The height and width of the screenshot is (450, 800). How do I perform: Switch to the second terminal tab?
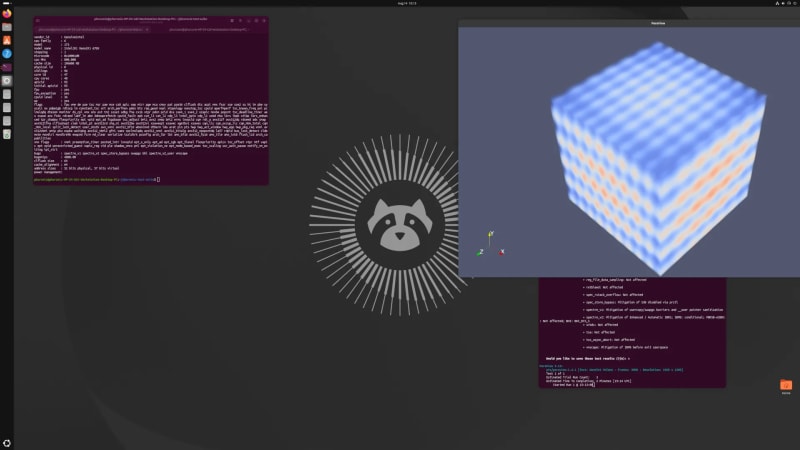point(209,30)
